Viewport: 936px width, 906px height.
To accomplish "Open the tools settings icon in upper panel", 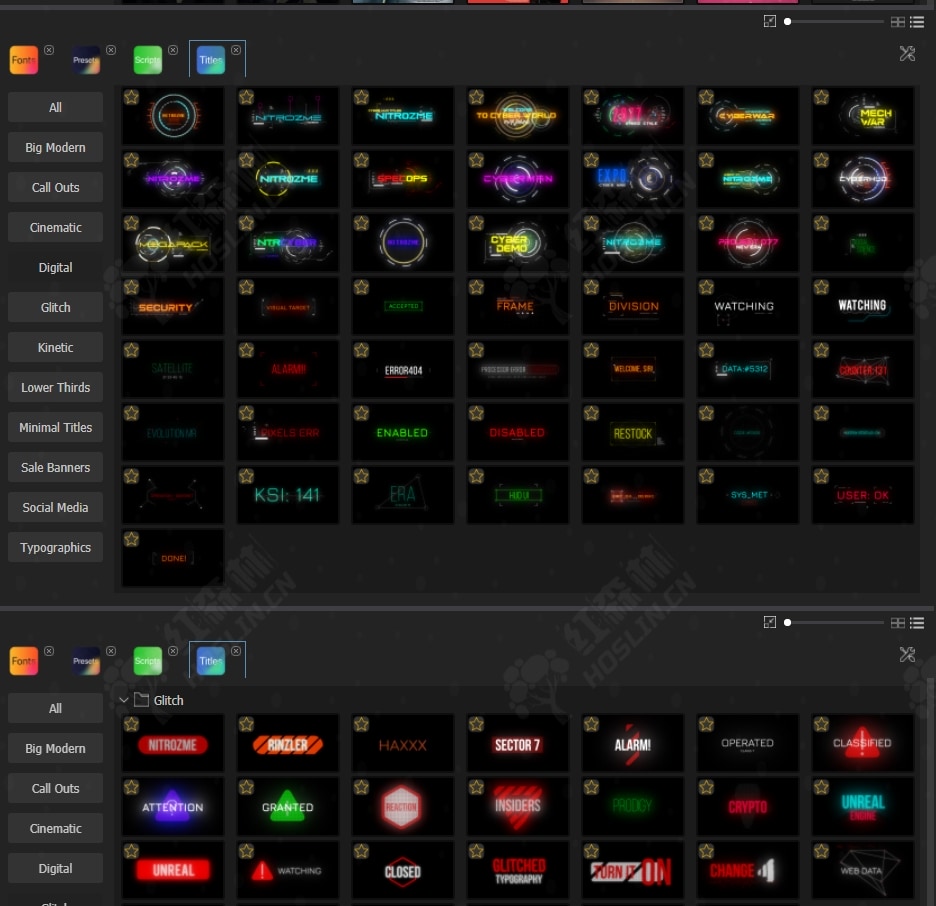I will click(907, 54).
